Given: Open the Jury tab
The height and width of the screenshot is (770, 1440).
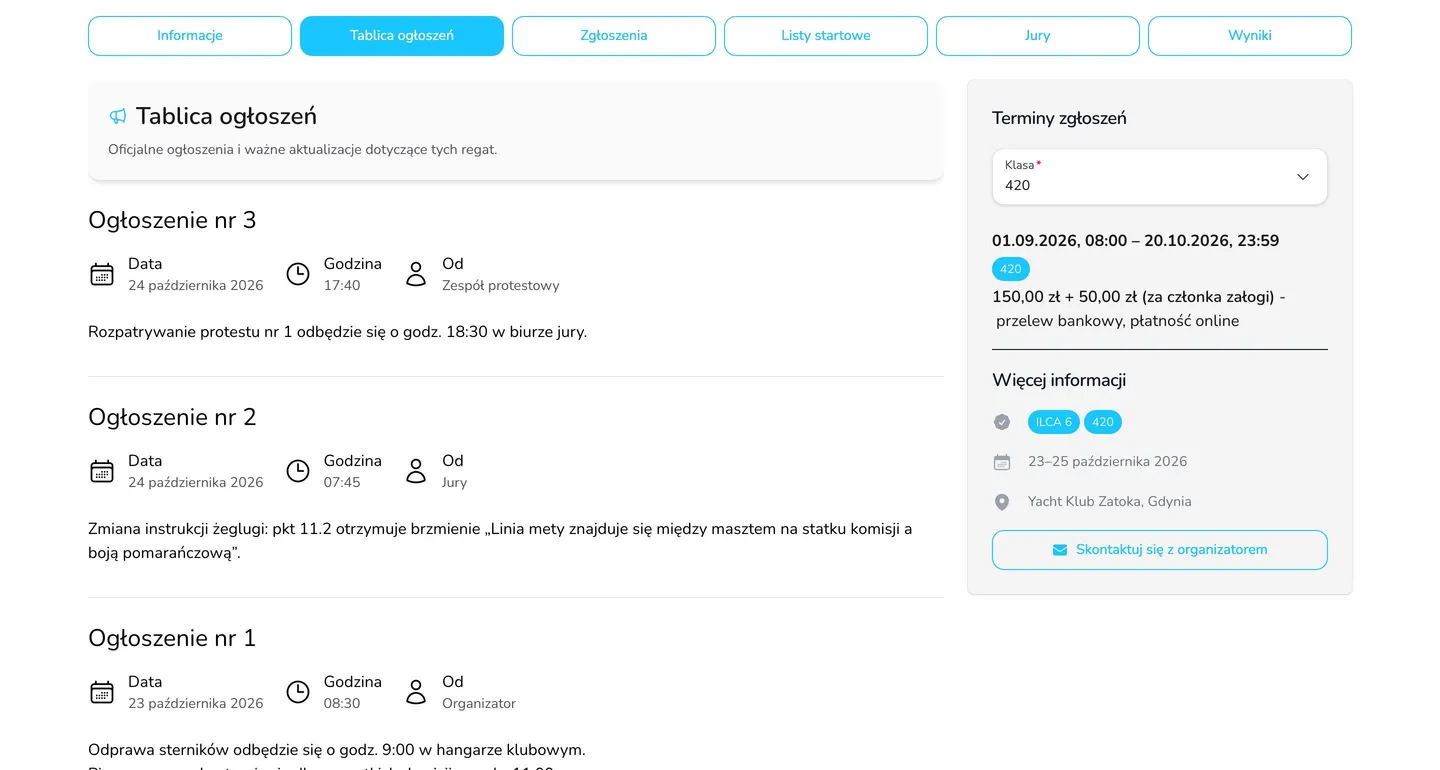Looking at the screenshot, I should (x=1038, y=36).
